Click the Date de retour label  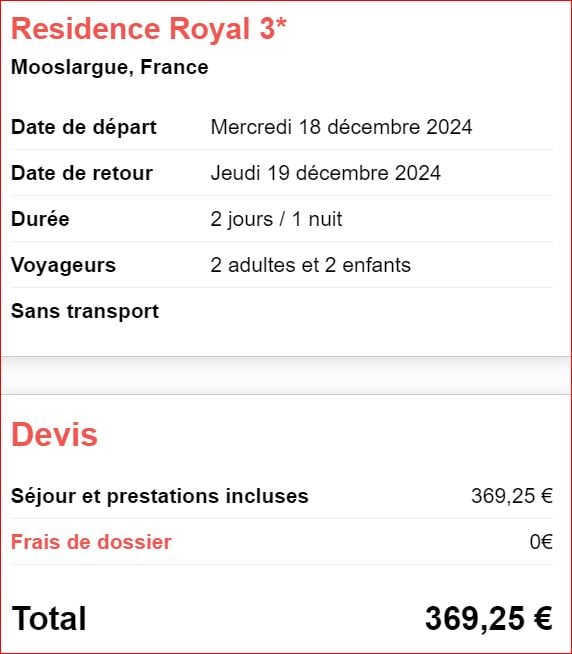coord(82,173)
